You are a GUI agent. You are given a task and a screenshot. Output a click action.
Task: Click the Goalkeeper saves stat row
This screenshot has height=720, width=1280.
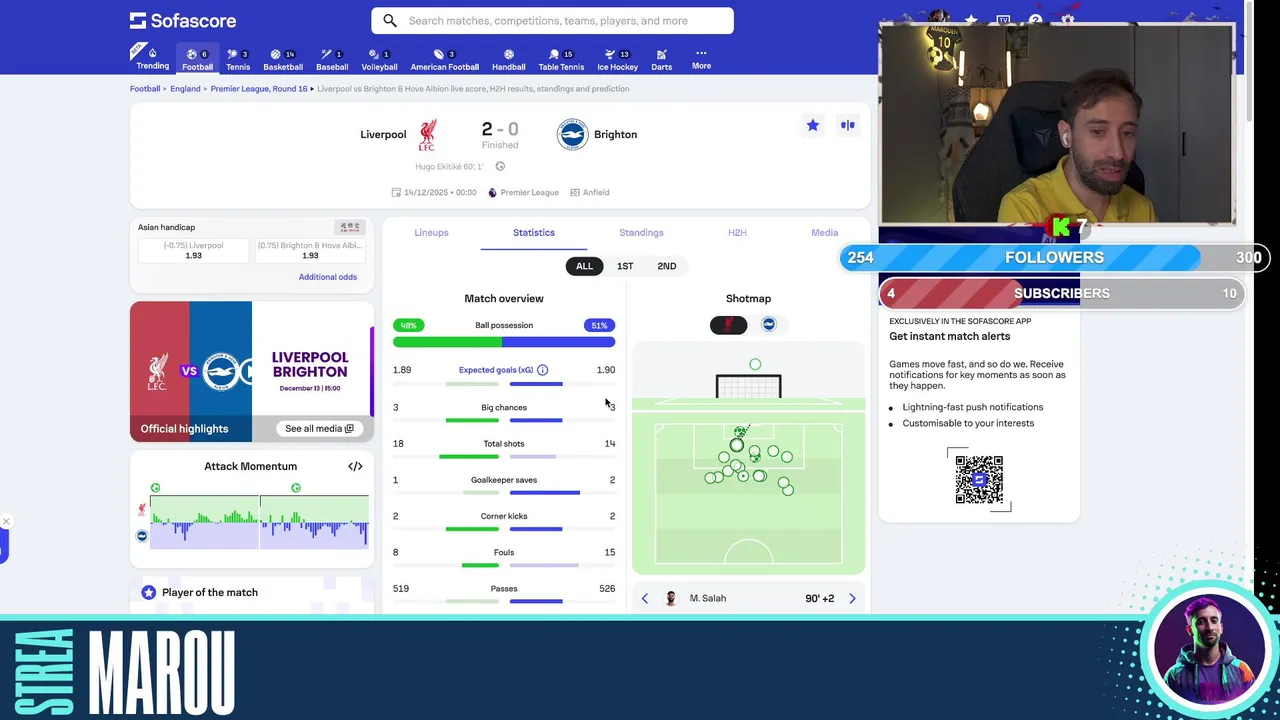coord(504,485)
